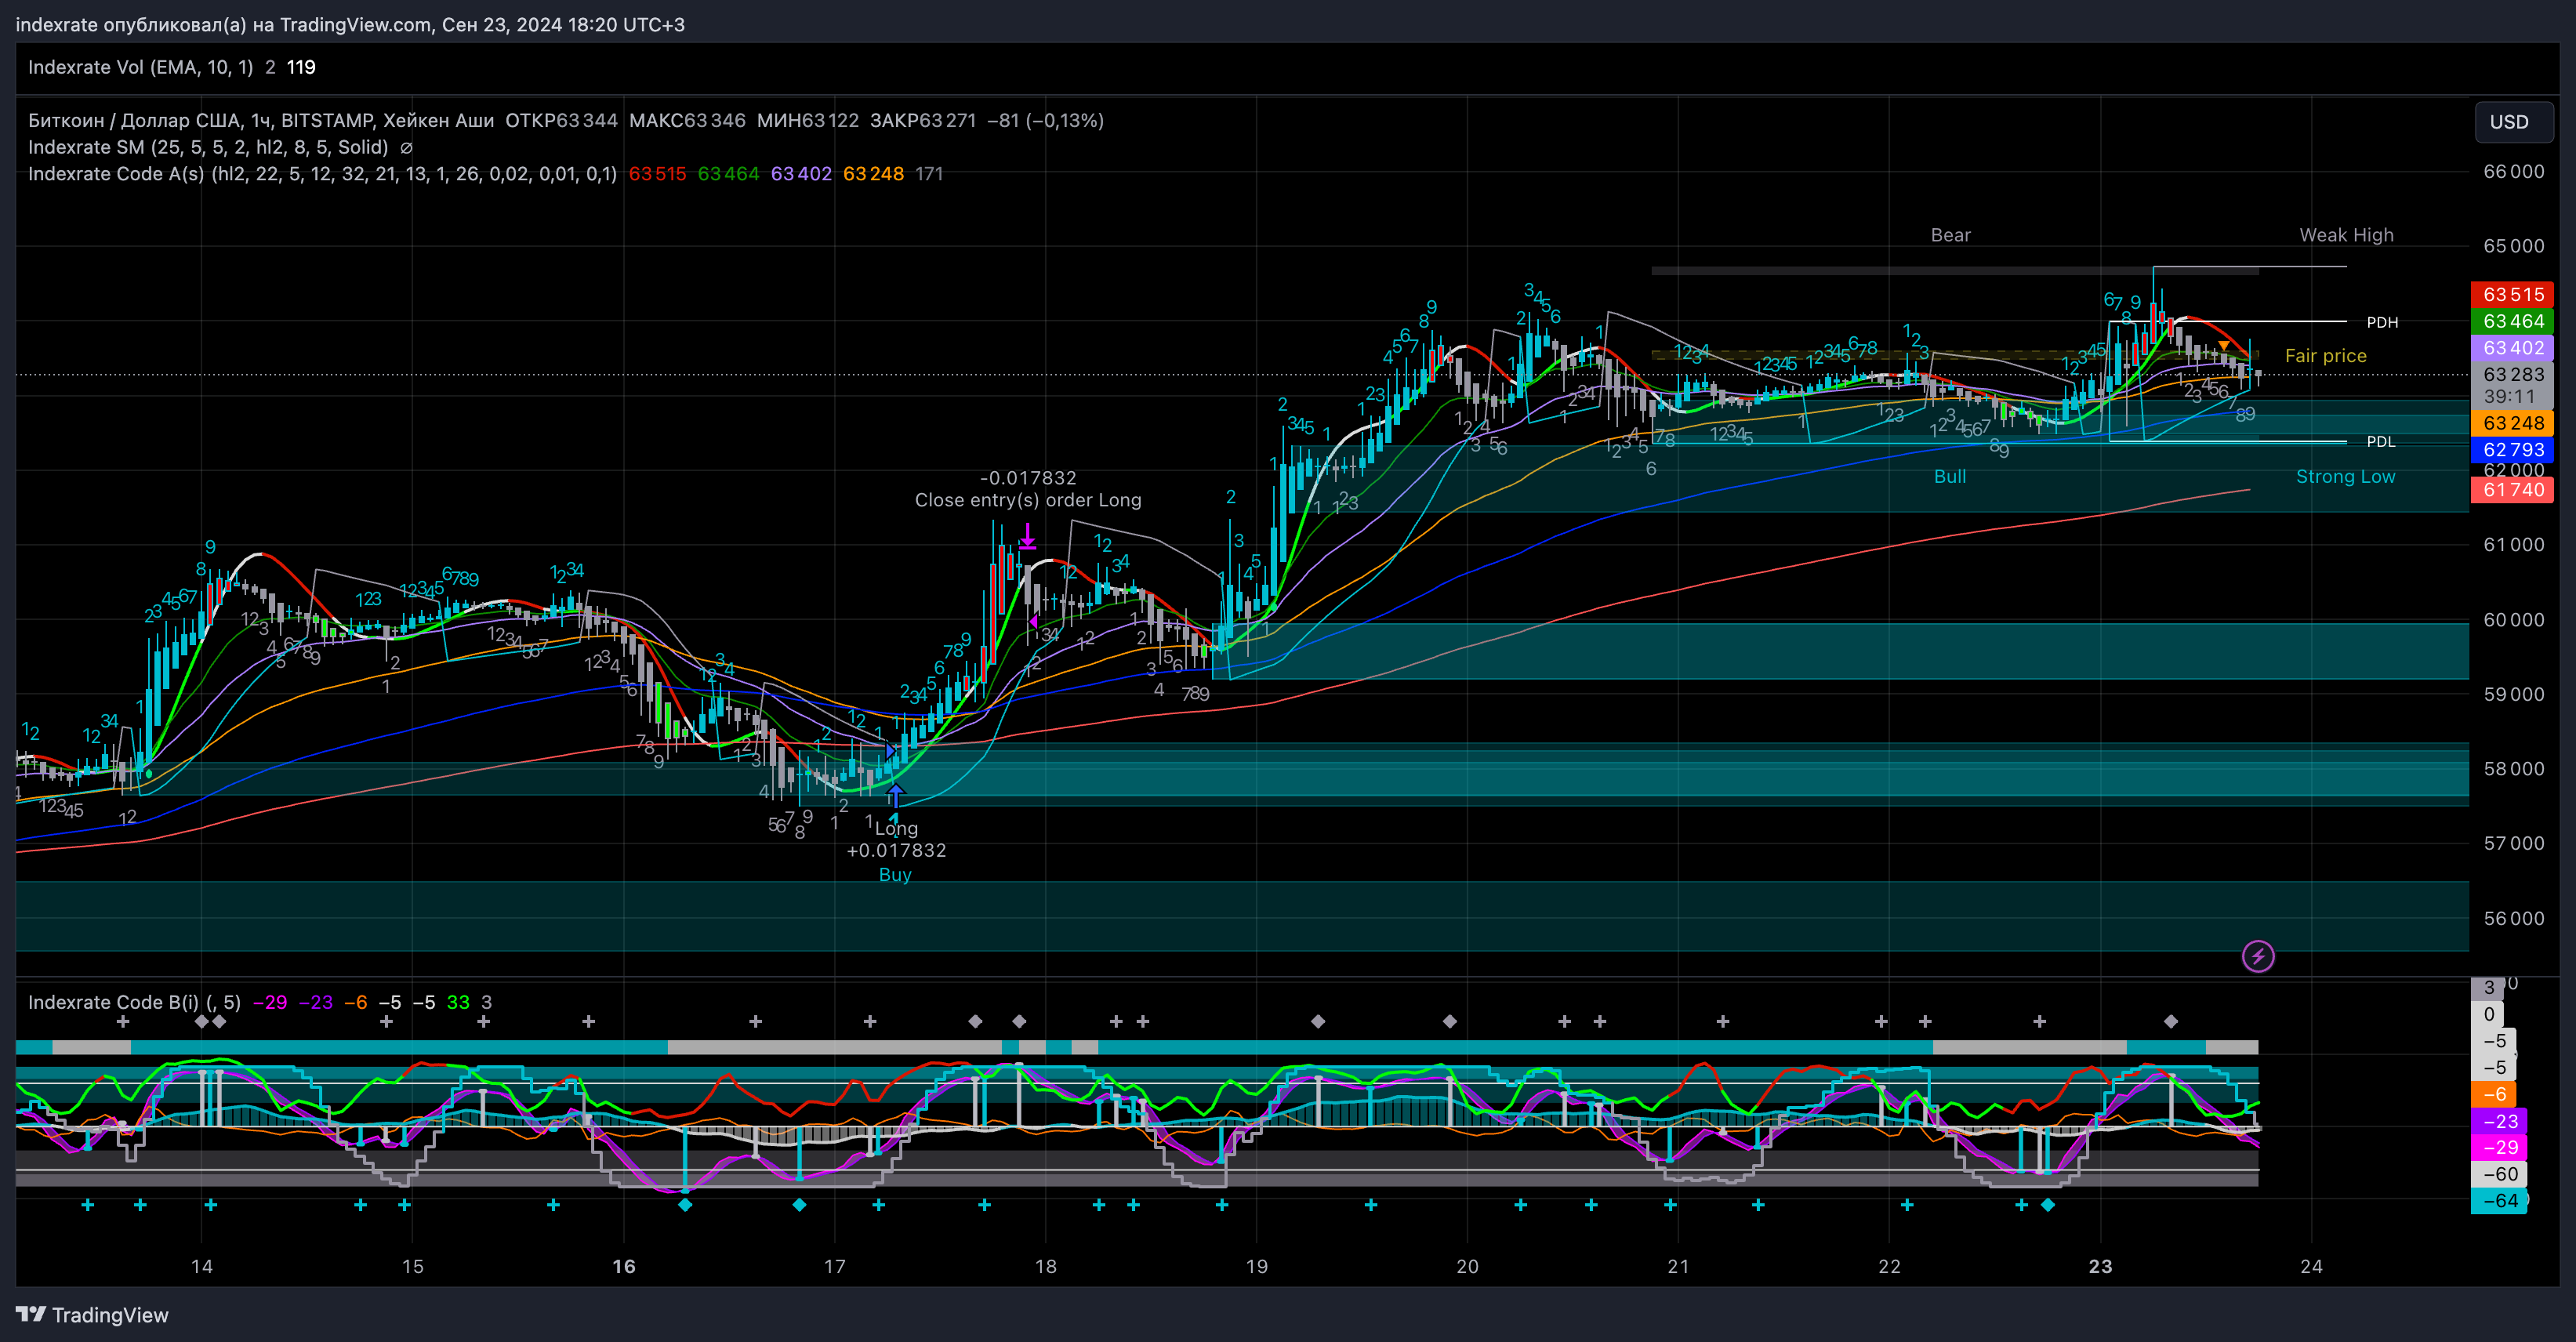Screen dimensions: 2576x1342
Task: Click the 39:11 candle countdown timer
Action: 2510,397
